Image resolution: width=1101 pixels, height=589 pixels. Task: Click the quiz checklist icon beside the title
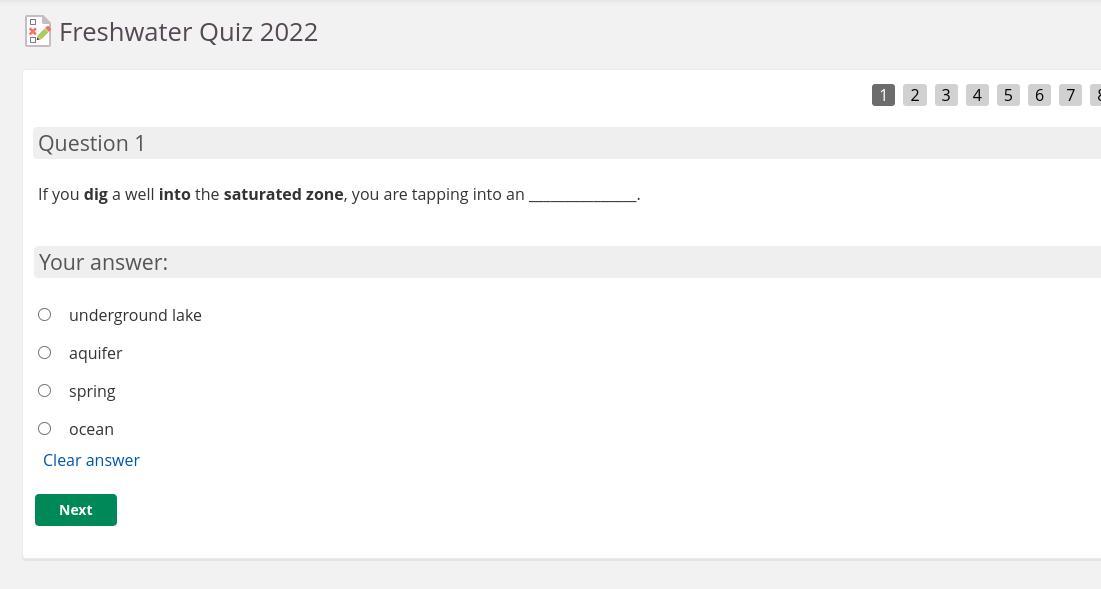pos(38,31)
